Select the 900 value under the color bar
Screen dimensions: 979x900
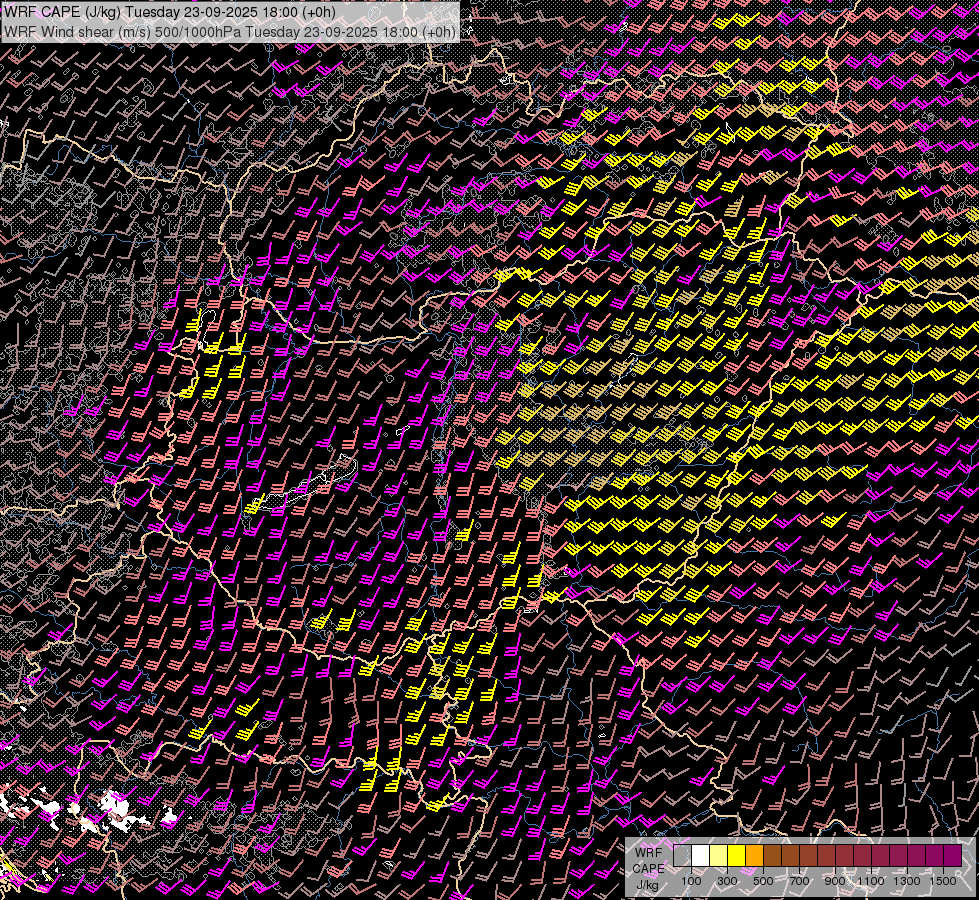[835, 881]
